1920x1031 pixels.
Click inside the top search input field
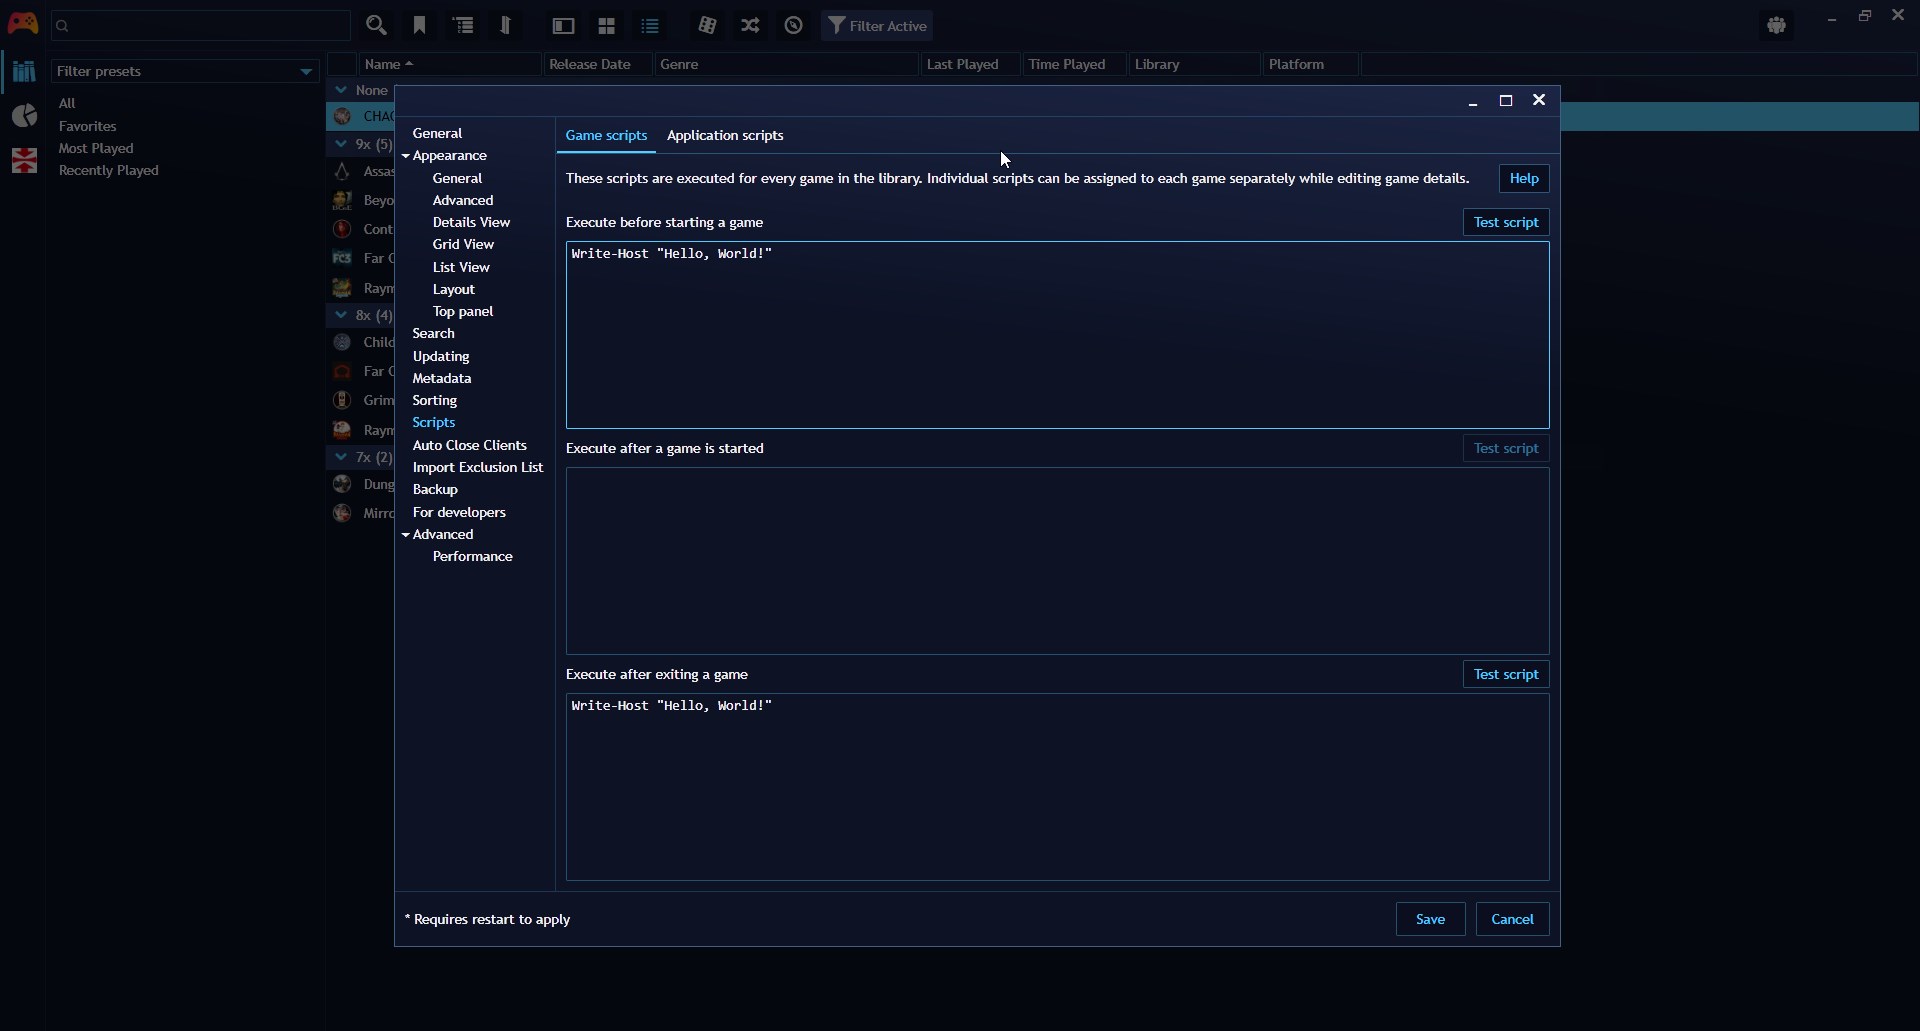pyautogui.click(x=200, y=25)
